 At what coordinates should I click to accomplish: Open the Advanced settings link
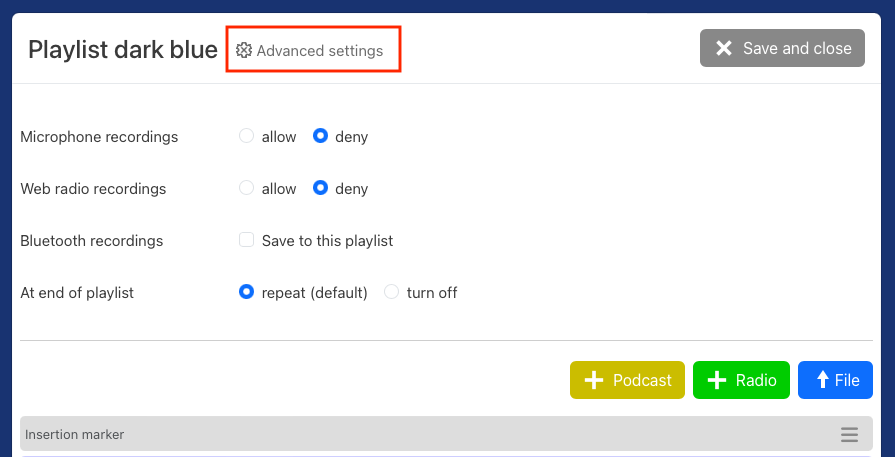pyautogui.click(x=319, y=51)
